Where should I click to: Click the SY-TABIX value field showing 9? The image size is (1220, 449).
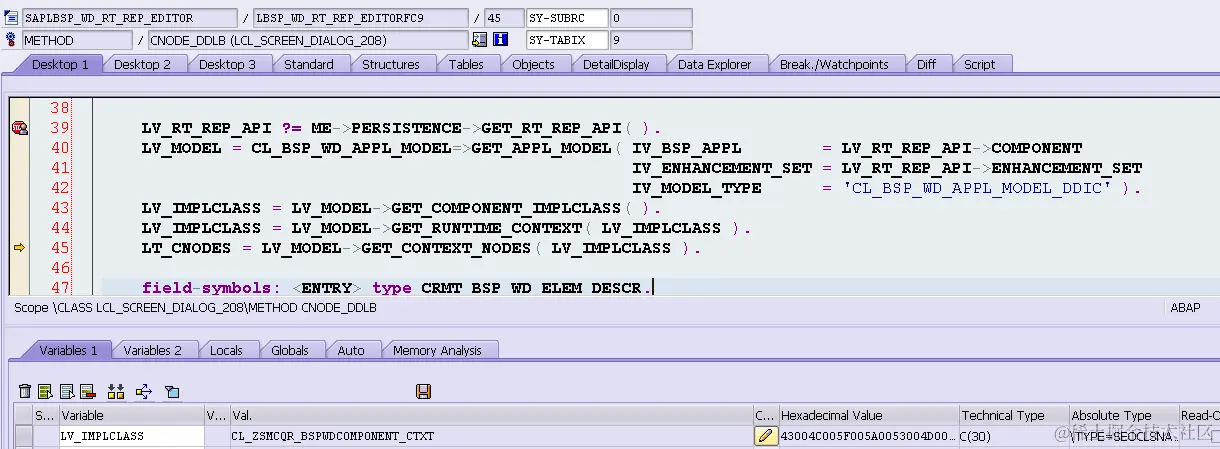pyautogui.click(x=651, y=40)
